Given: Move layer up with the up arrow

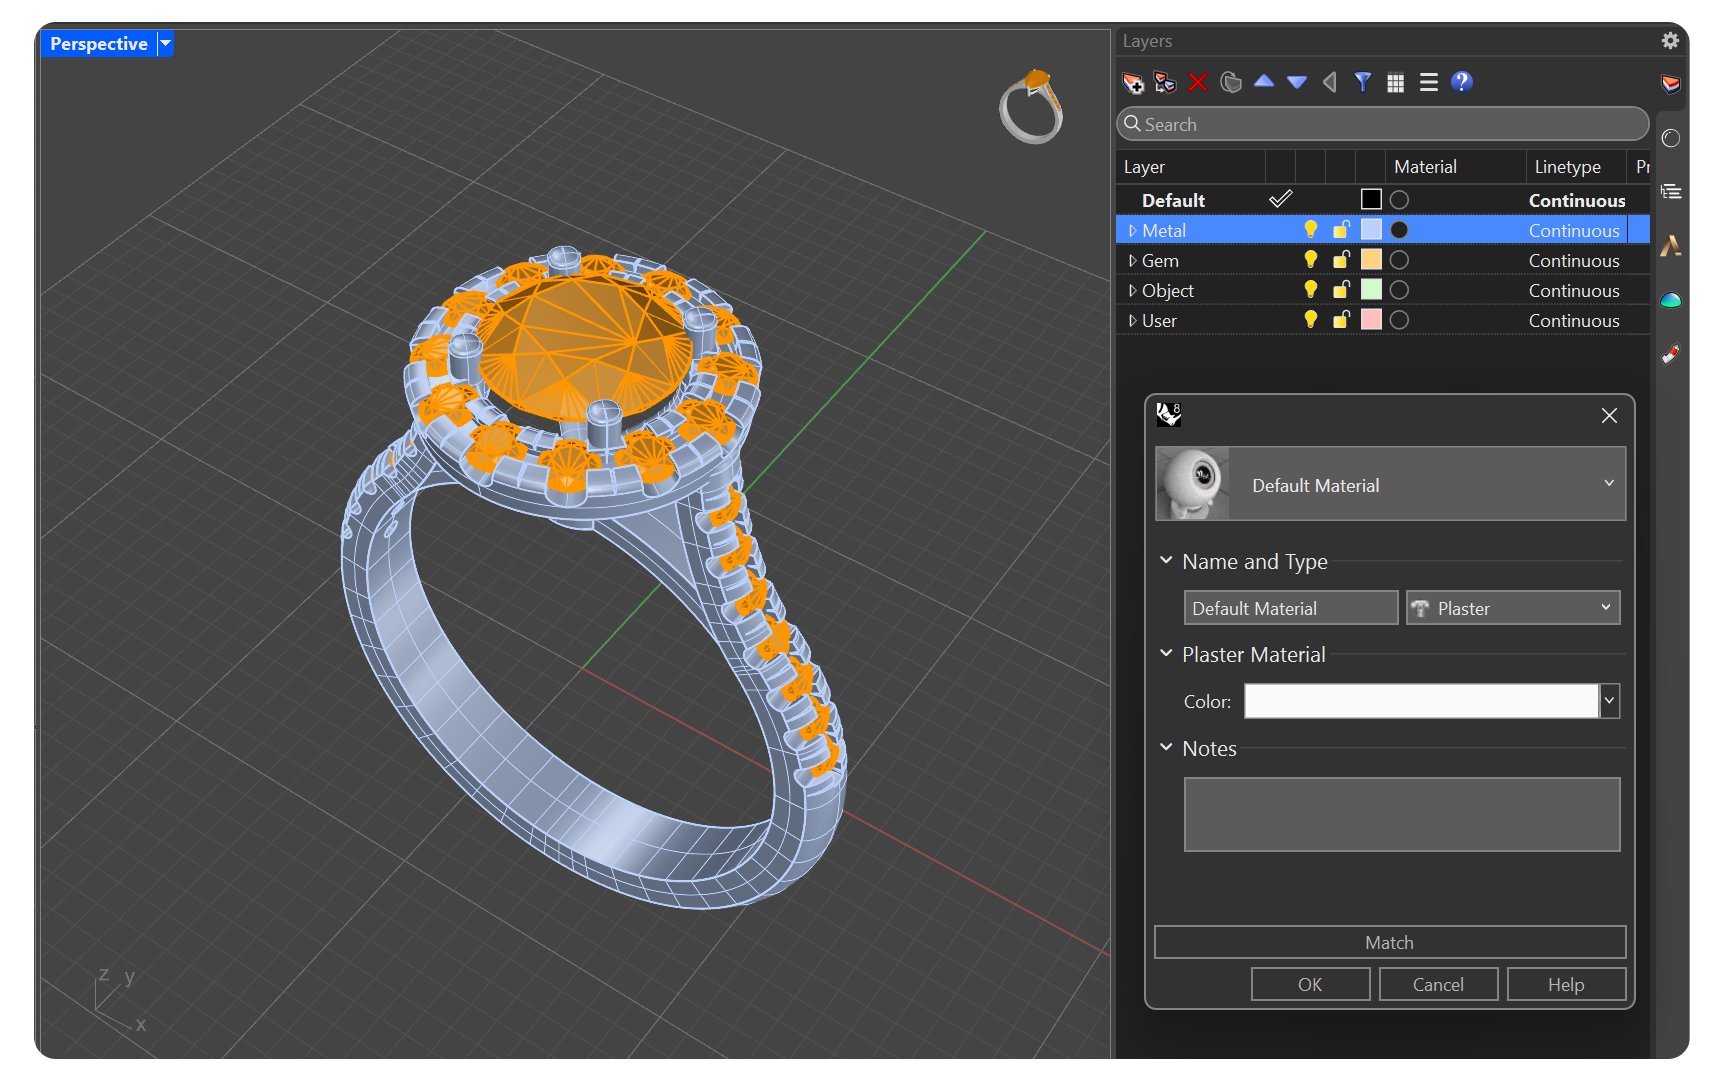Looking at the screenshot, I should [1264, 81].
